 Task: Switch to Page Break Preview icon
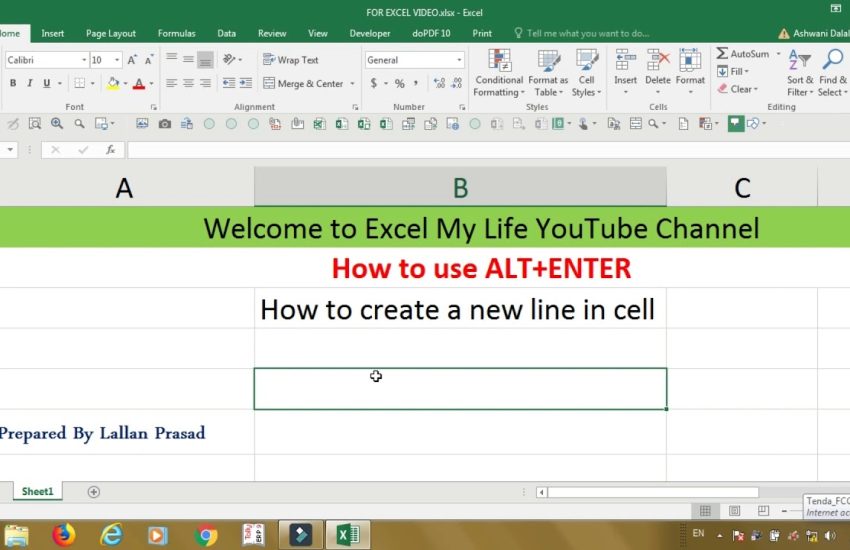(x=763, y=510)
